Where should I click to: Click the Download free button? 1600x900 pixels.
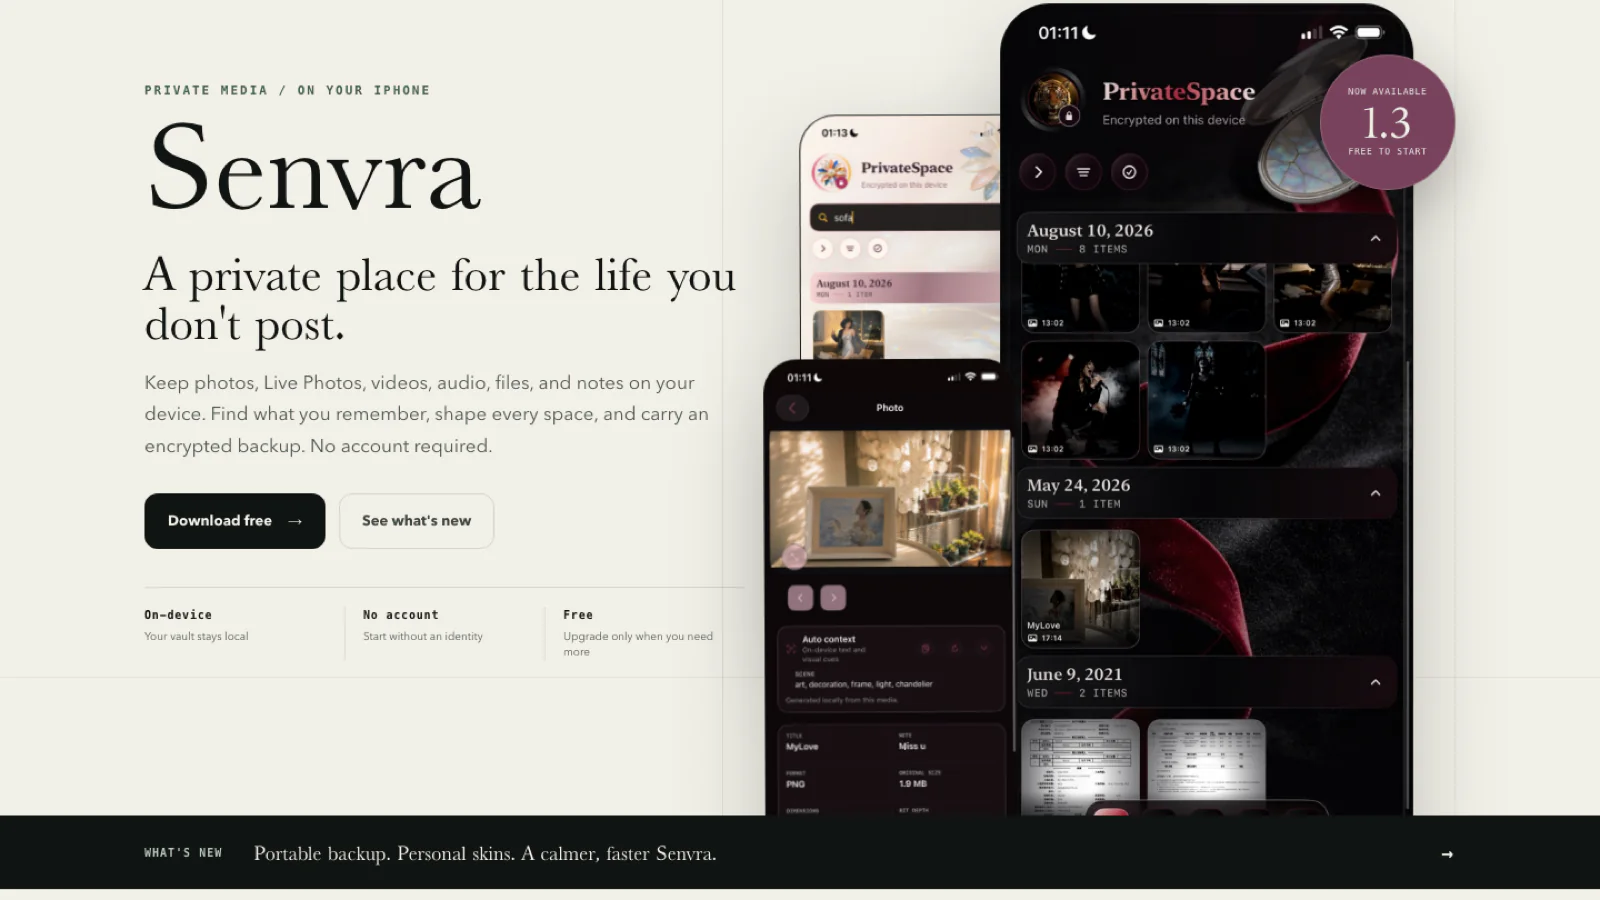click(x=235, y=521)
